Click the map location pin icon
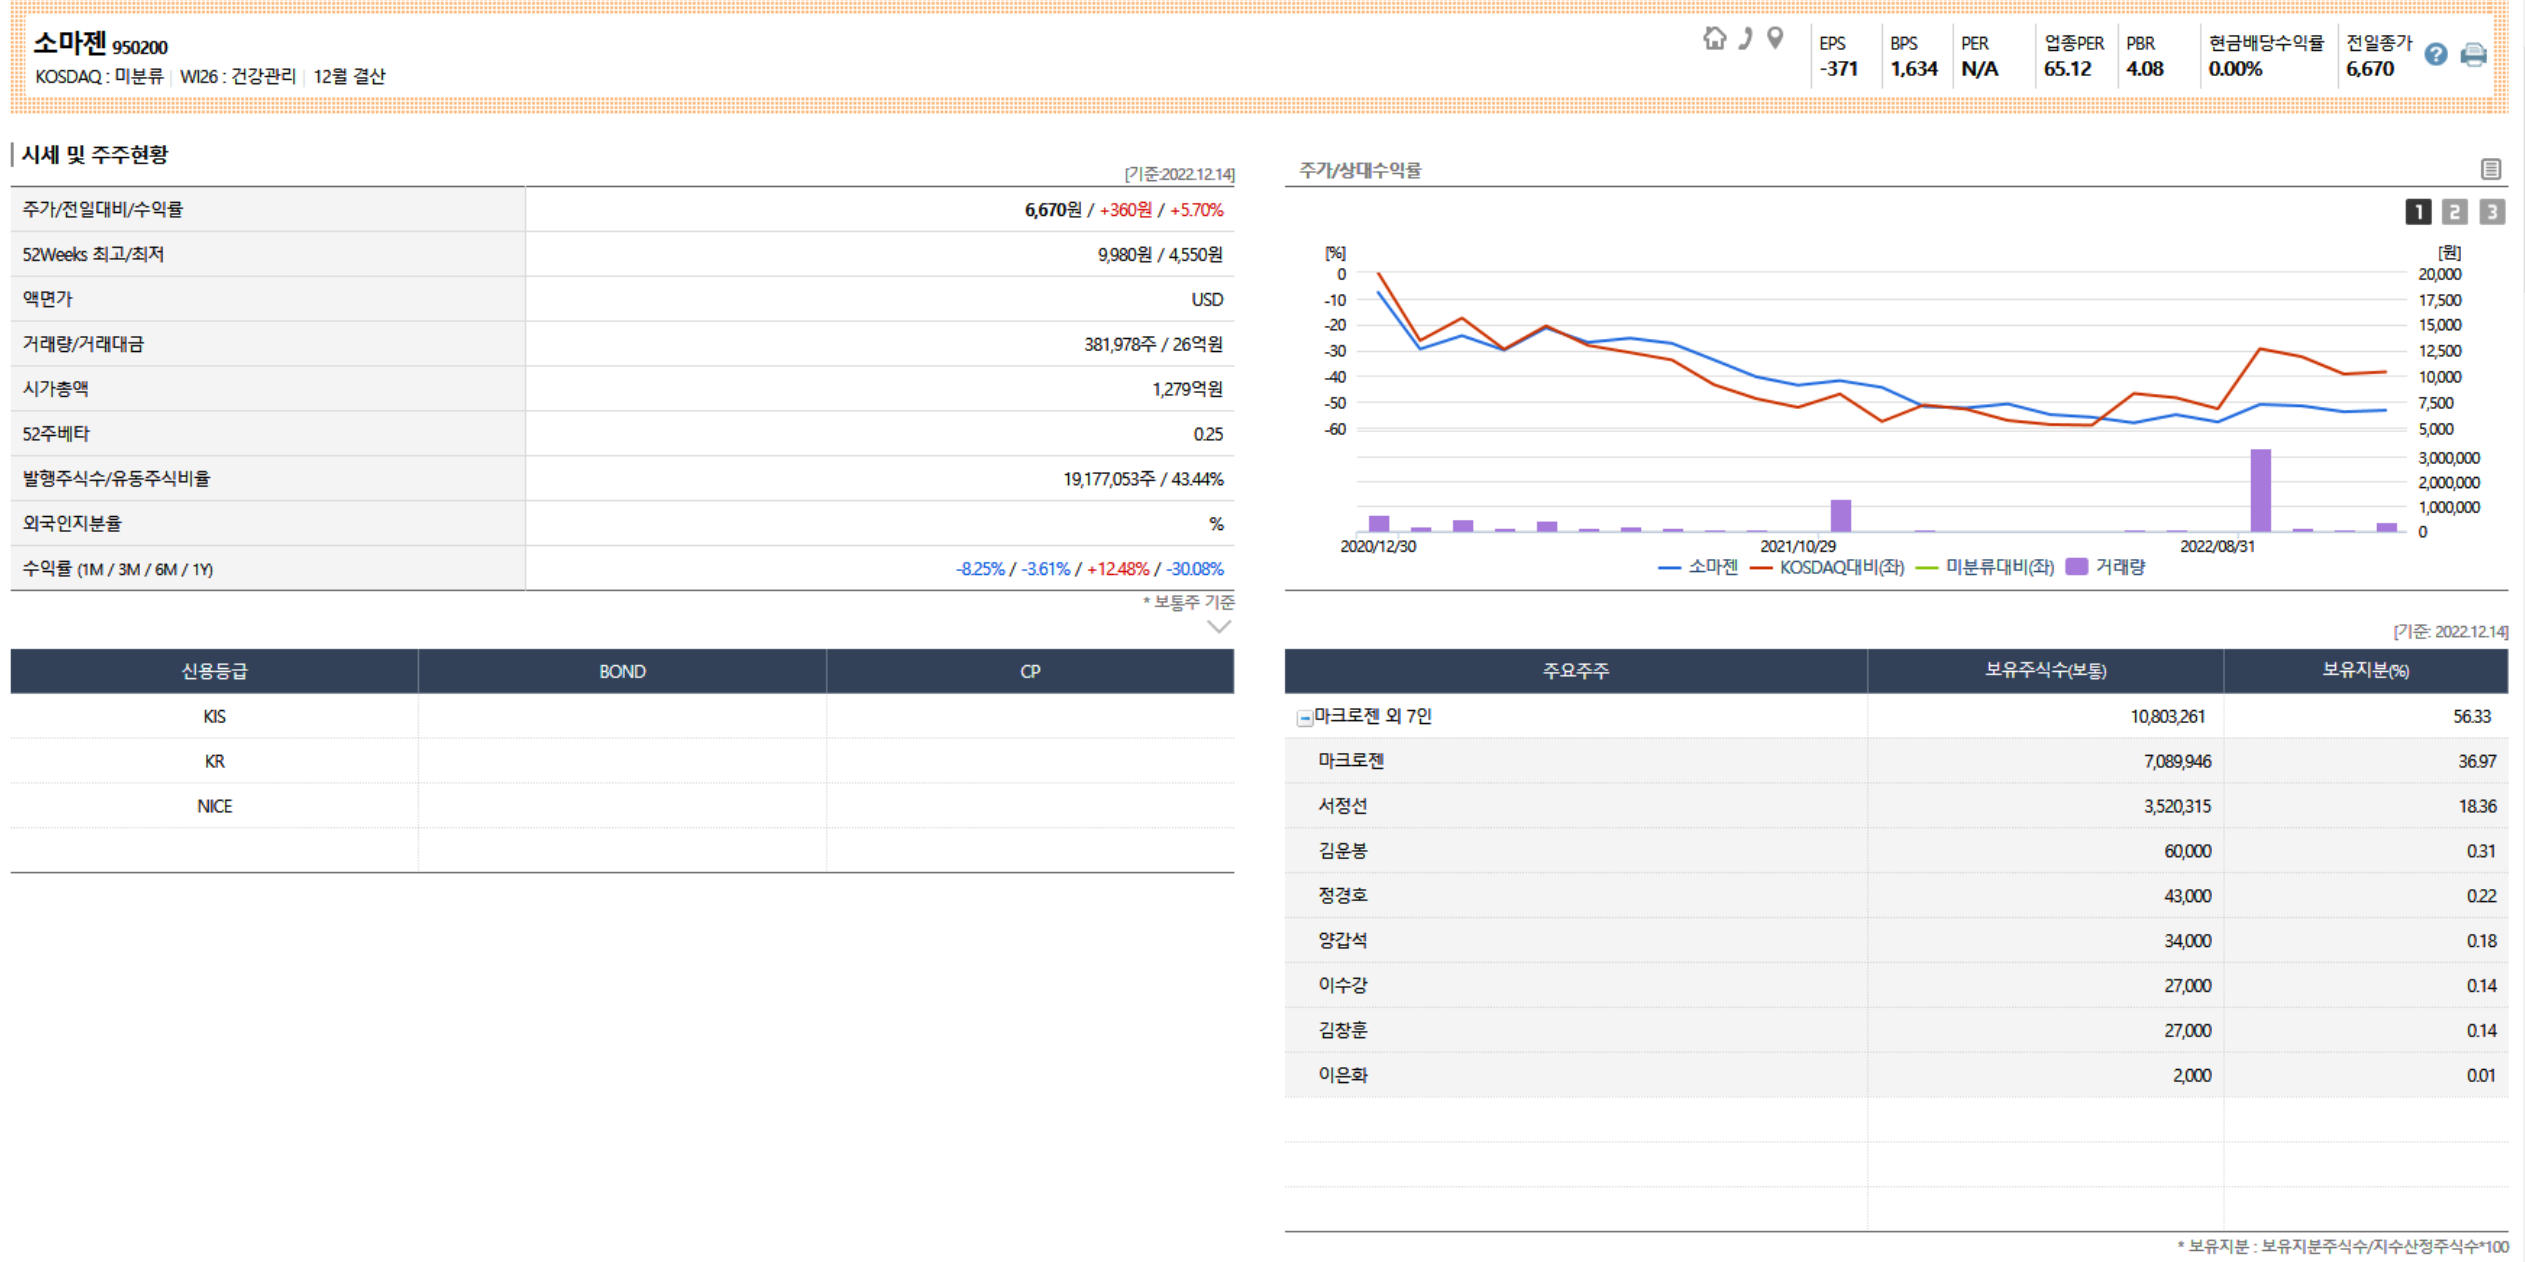This screenshot has height=1262, width=2525. [1775, 39]
